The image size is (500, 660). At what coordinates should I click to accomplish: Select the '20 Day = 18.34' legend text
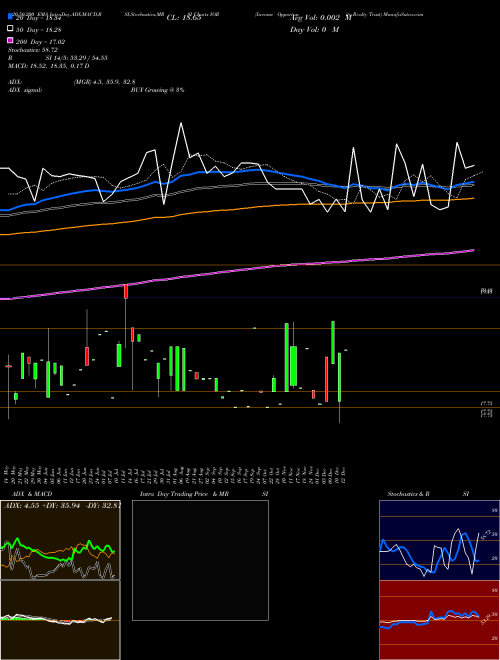pos(38,18)
